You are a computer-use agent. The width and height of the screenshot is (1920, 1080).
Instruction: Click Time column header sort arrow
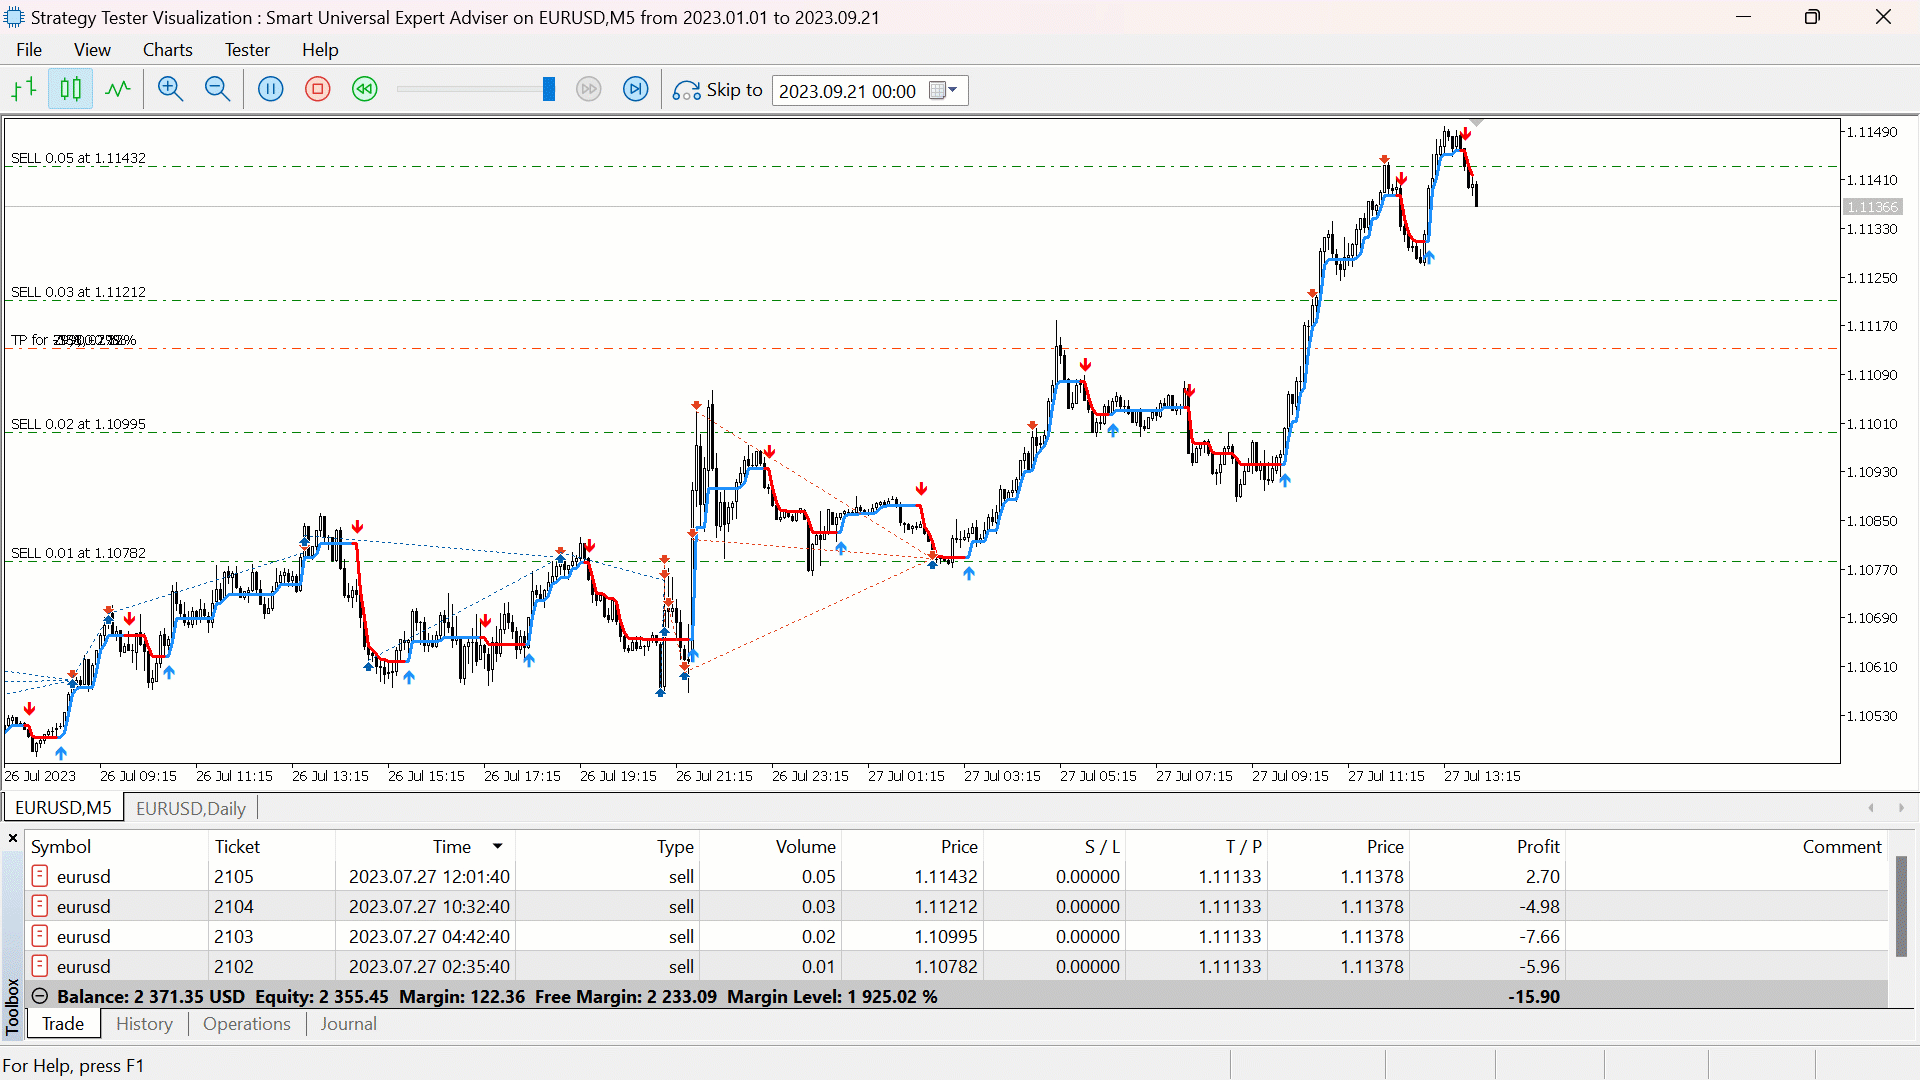click(497, 847)
